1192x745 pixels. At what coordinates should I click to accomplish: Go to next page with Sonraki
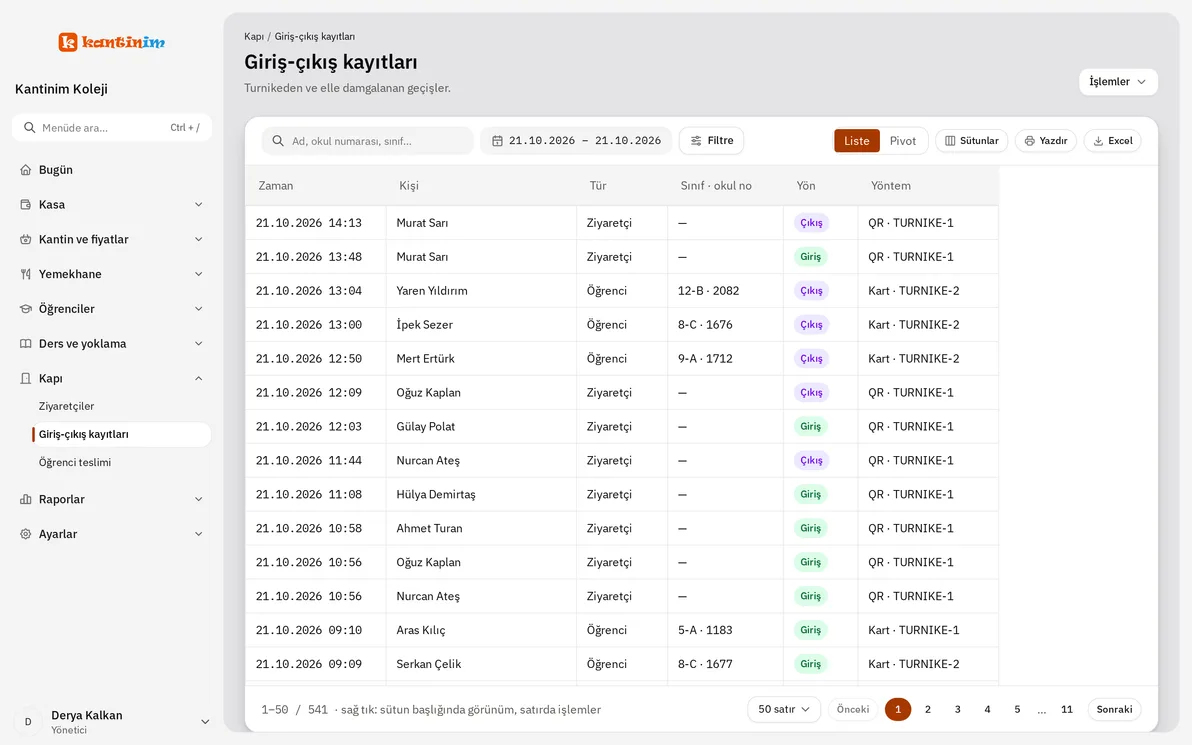click(1114, 709)
